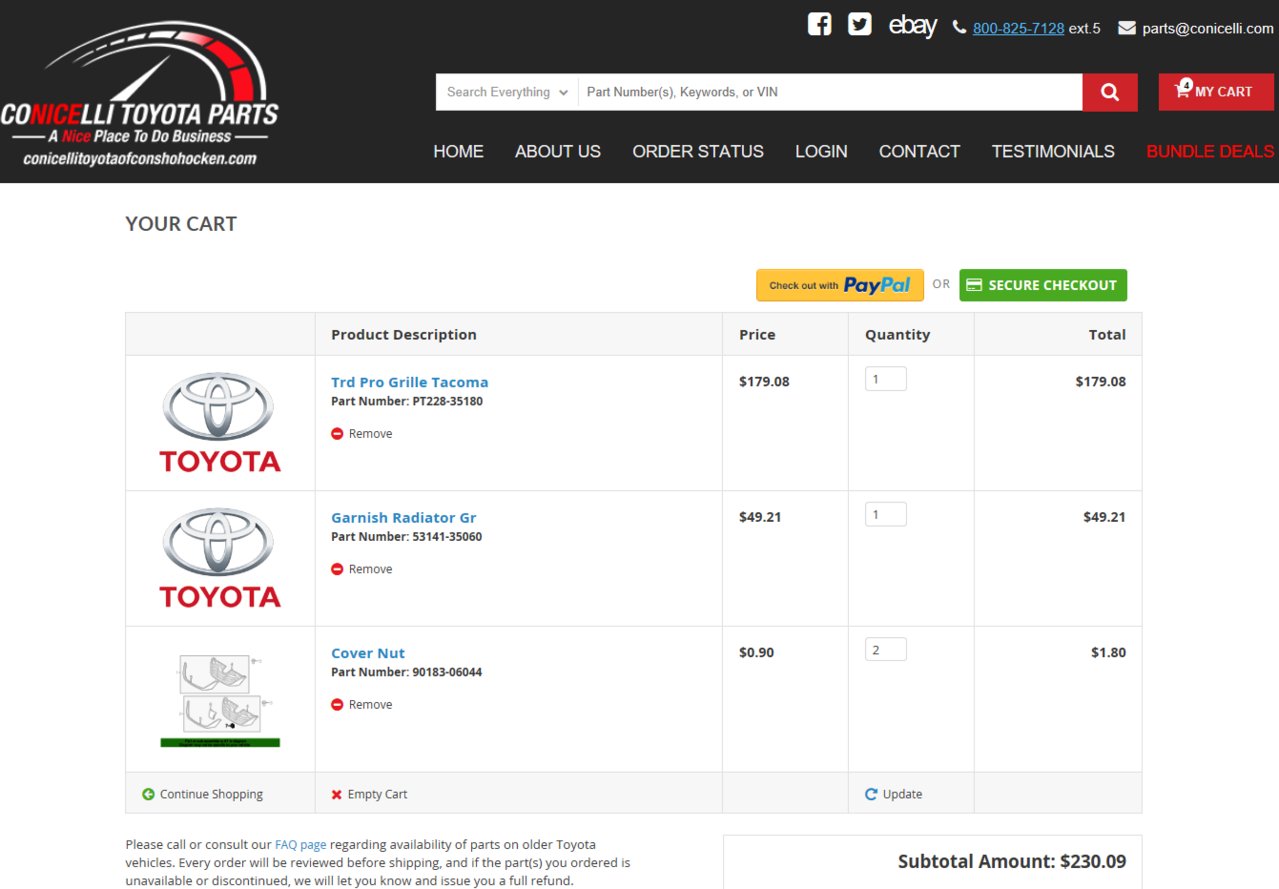Open CONTACT page
Screen dimensions: 1279x889
click(x=919, y=152)
